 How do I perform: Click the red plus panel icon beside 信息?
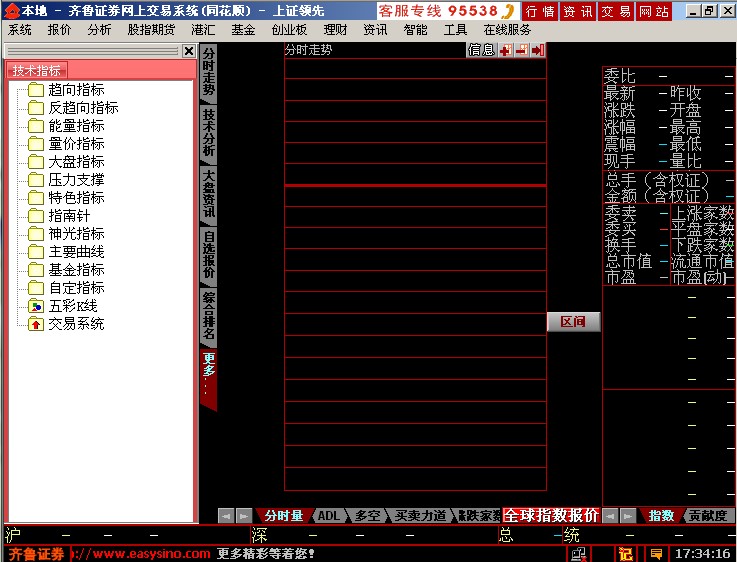point(506,50)
